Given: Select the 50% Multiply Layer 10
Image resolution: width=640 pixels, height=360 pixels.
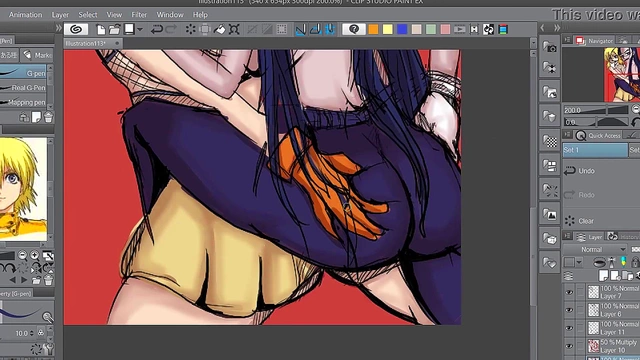Looking at the screenshot, I should tap(613, 346).
